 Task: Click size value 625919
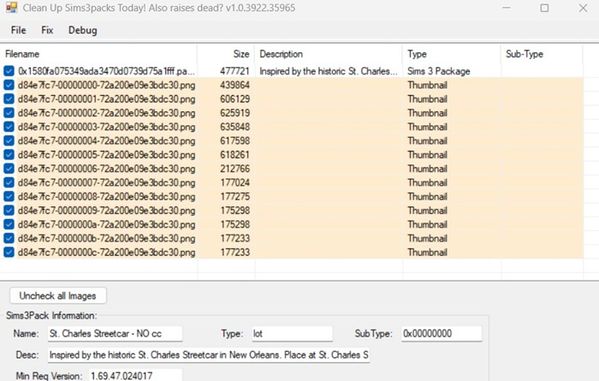pyautogui.click(x=235, y=113)
